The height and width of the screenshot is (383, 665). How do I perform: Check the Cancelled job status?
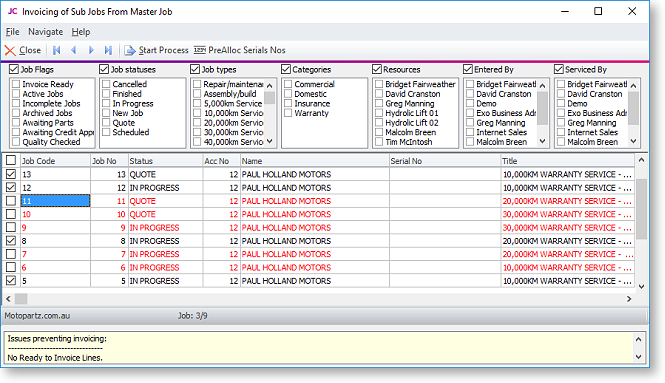[x=106, y=84]
